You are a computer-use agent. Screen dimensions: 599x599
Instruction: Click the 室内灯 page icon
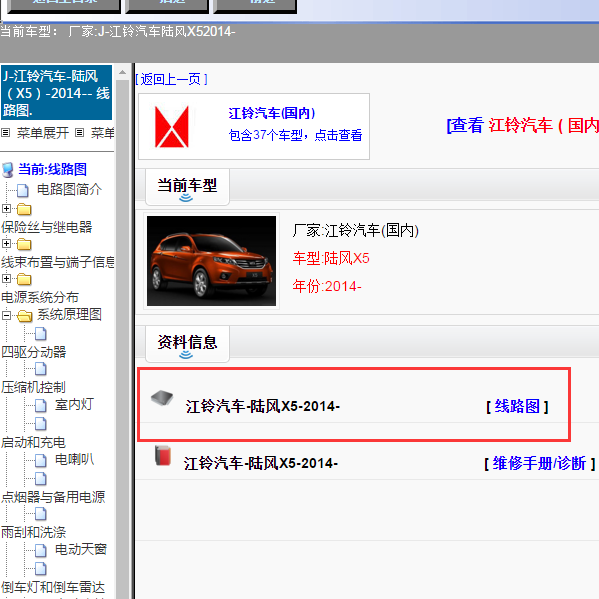[40, 405]
